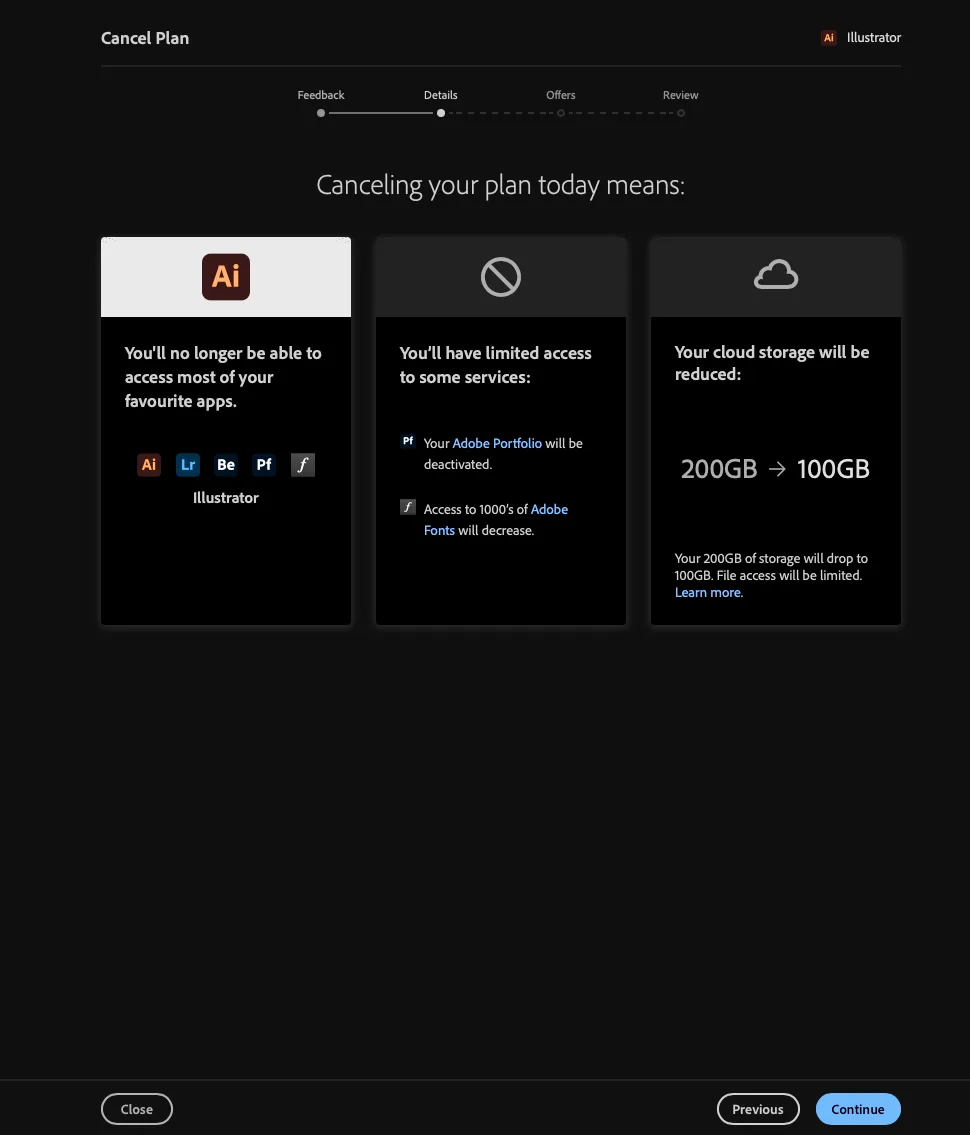Click the large Illustrator Ai logo card icon
The height and width of the screenshot is (1135, 970).
click(x=226, y=277)
